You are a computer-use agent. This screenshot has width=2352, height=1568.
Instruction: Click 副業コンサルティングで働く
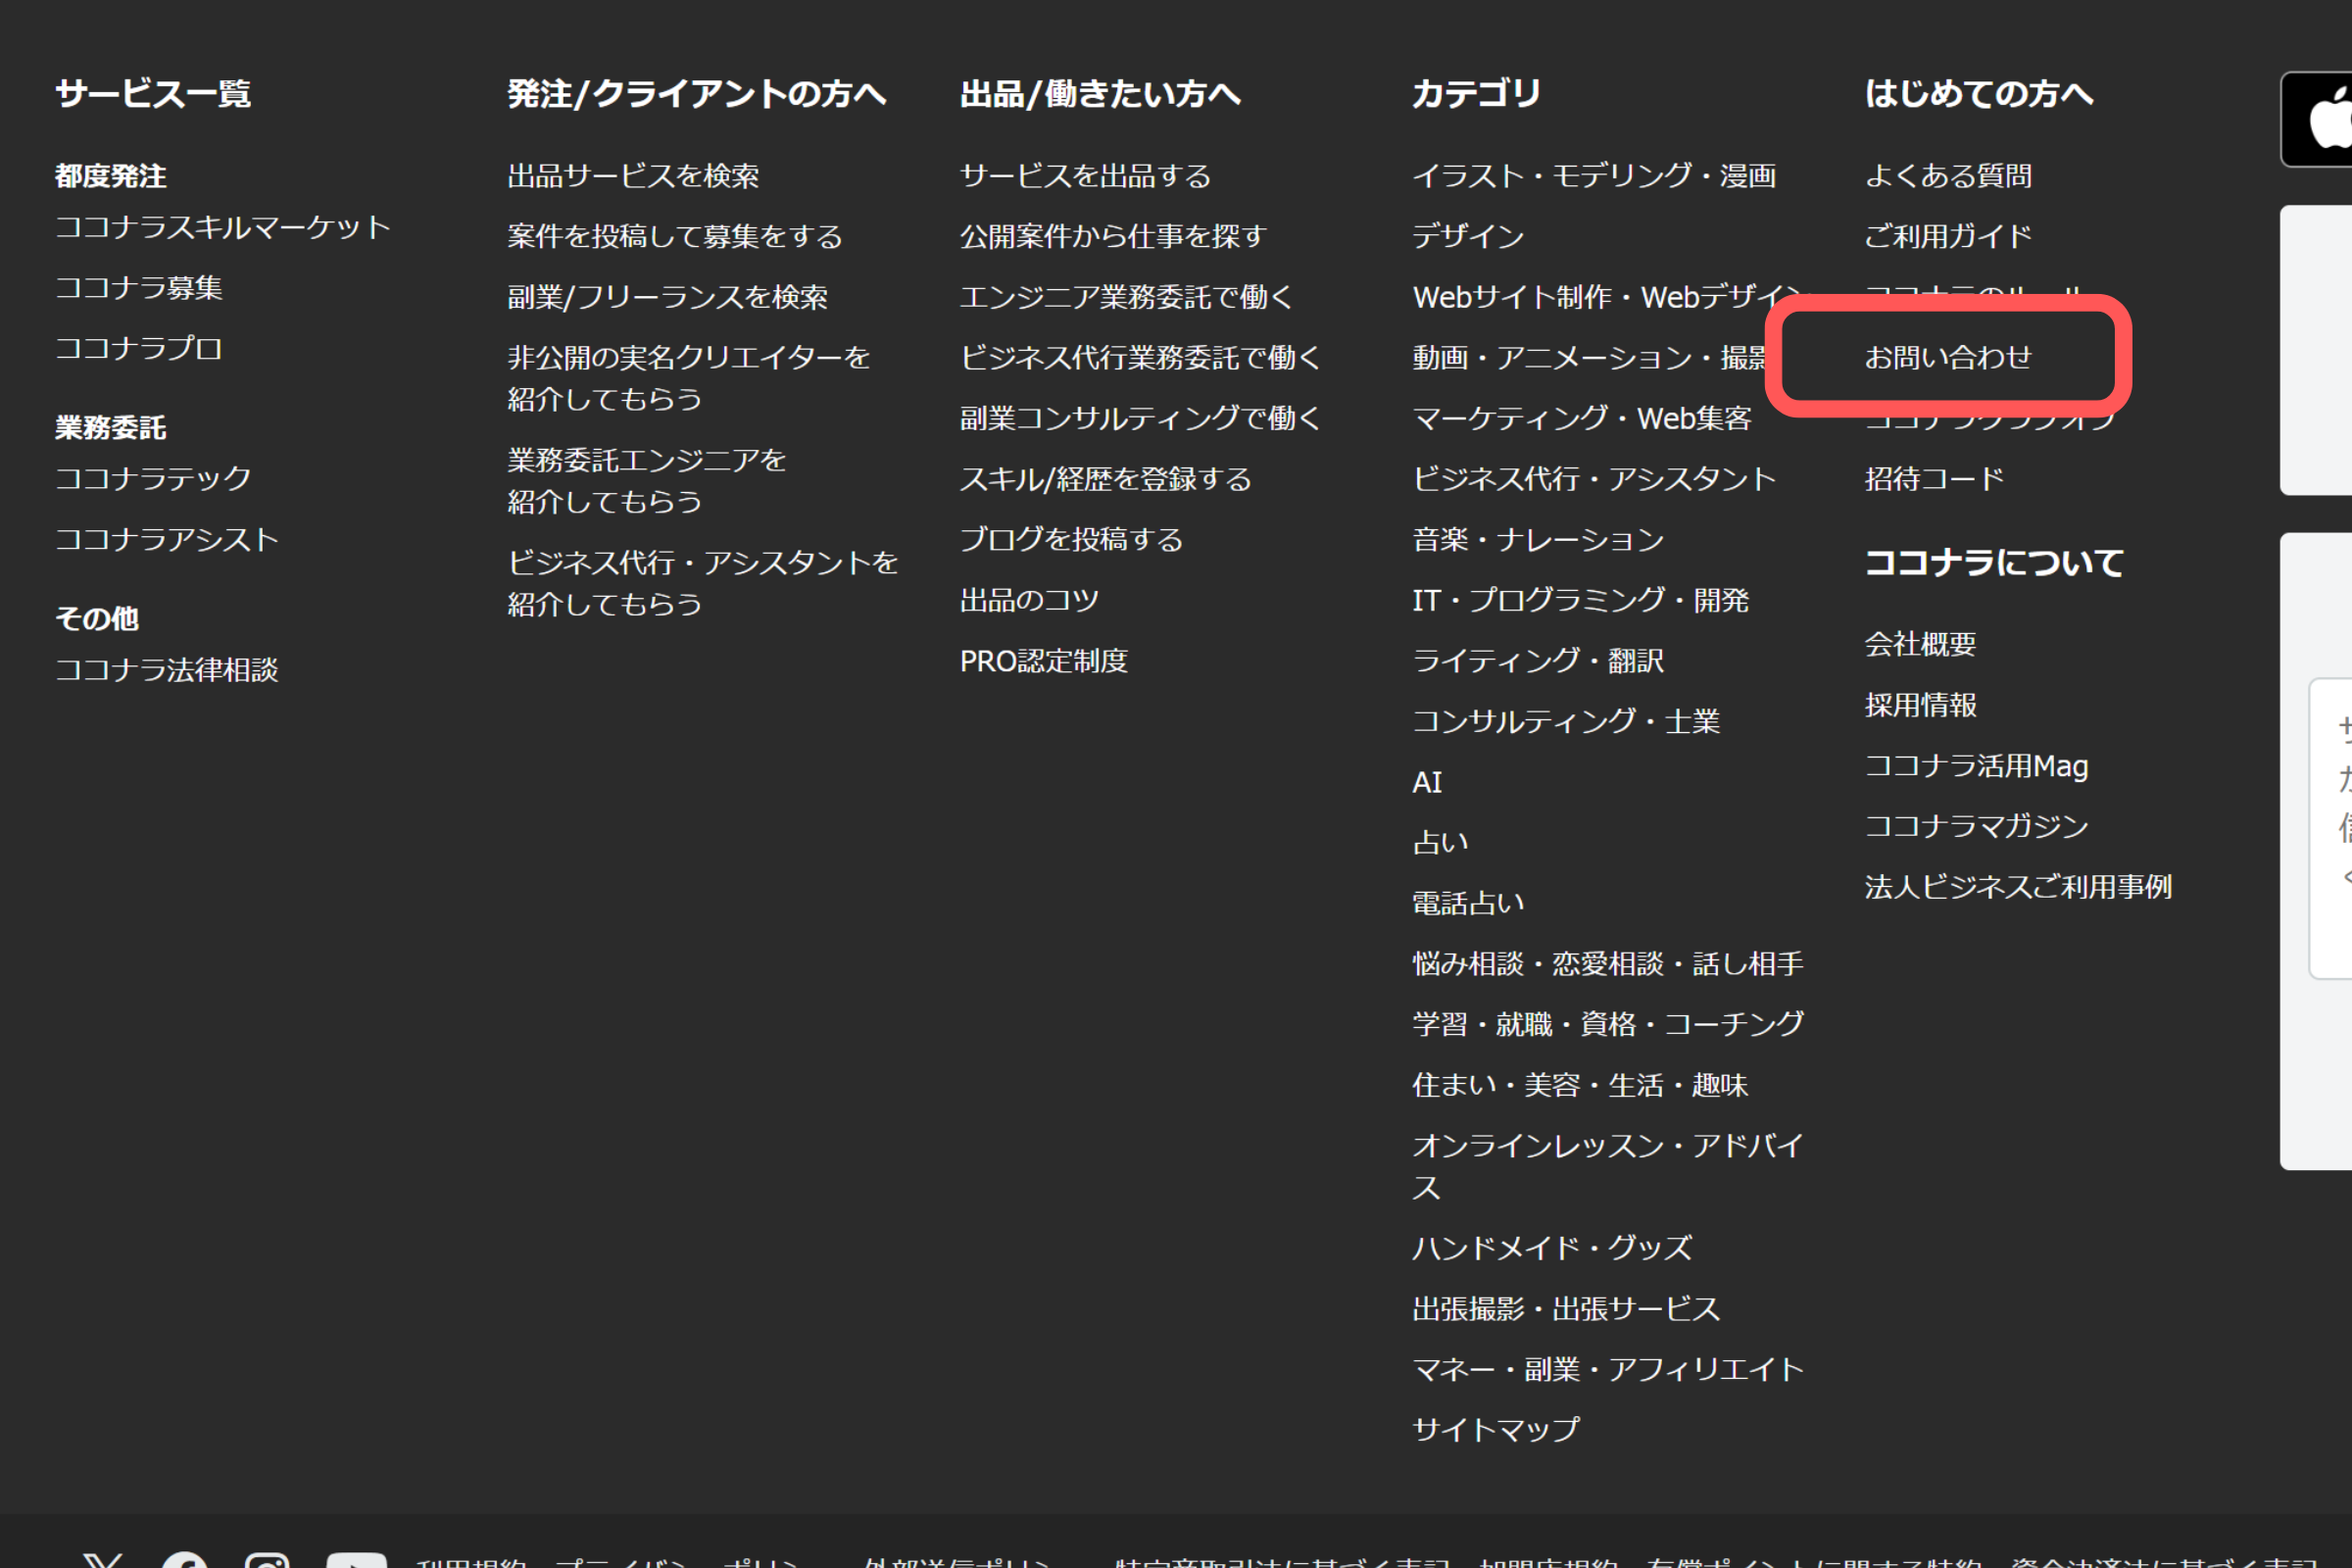tap(1141, 418)
